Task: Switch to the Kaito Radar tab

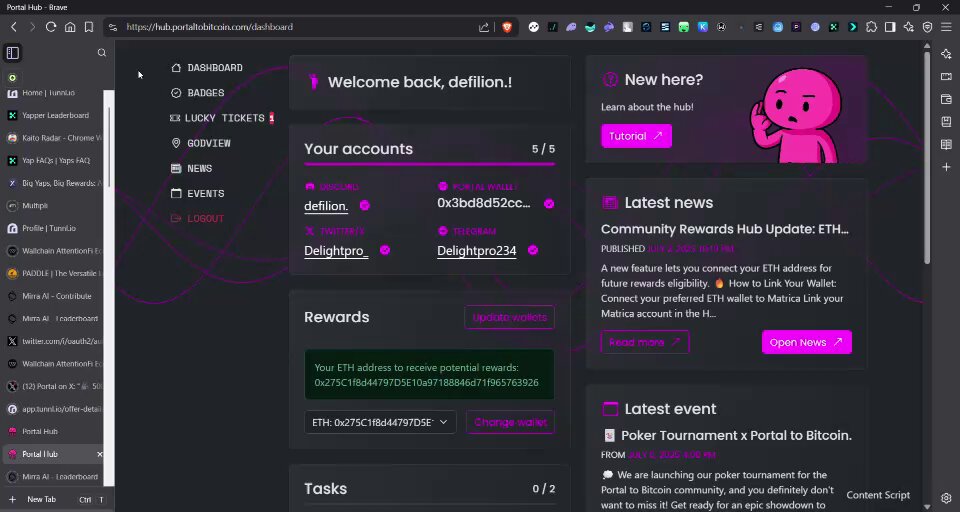Action: point(53,138)
